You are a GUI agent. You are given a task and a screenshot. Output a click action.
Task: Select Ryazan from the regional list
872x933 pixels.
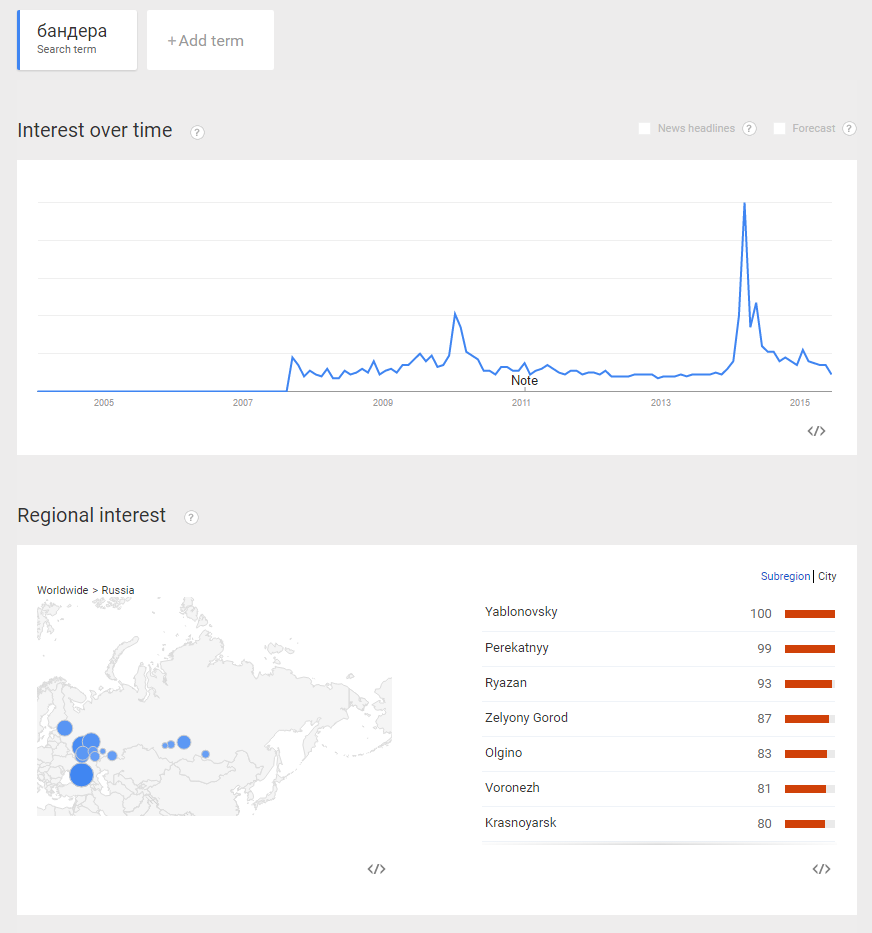pyautogui.click(x=505, y=682)
